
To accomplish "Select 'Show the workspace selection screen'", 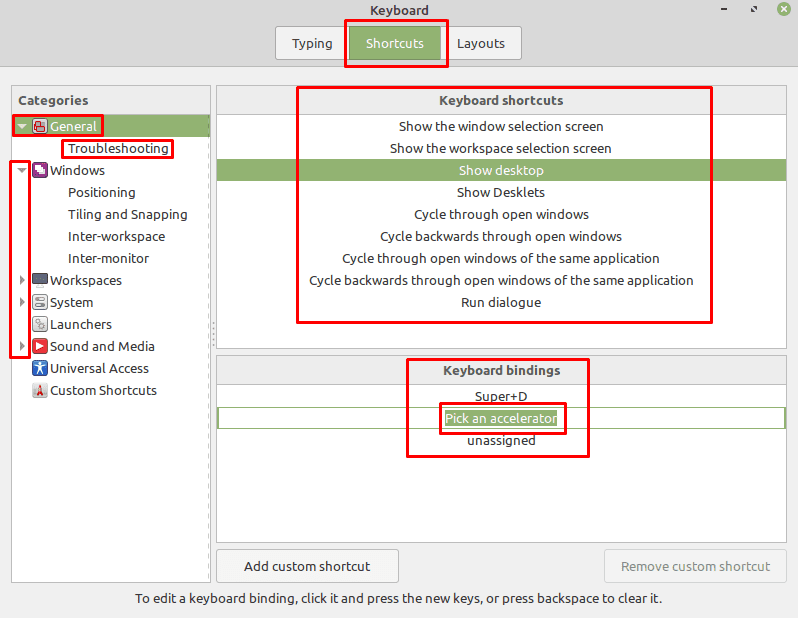I will coord(501,148).
